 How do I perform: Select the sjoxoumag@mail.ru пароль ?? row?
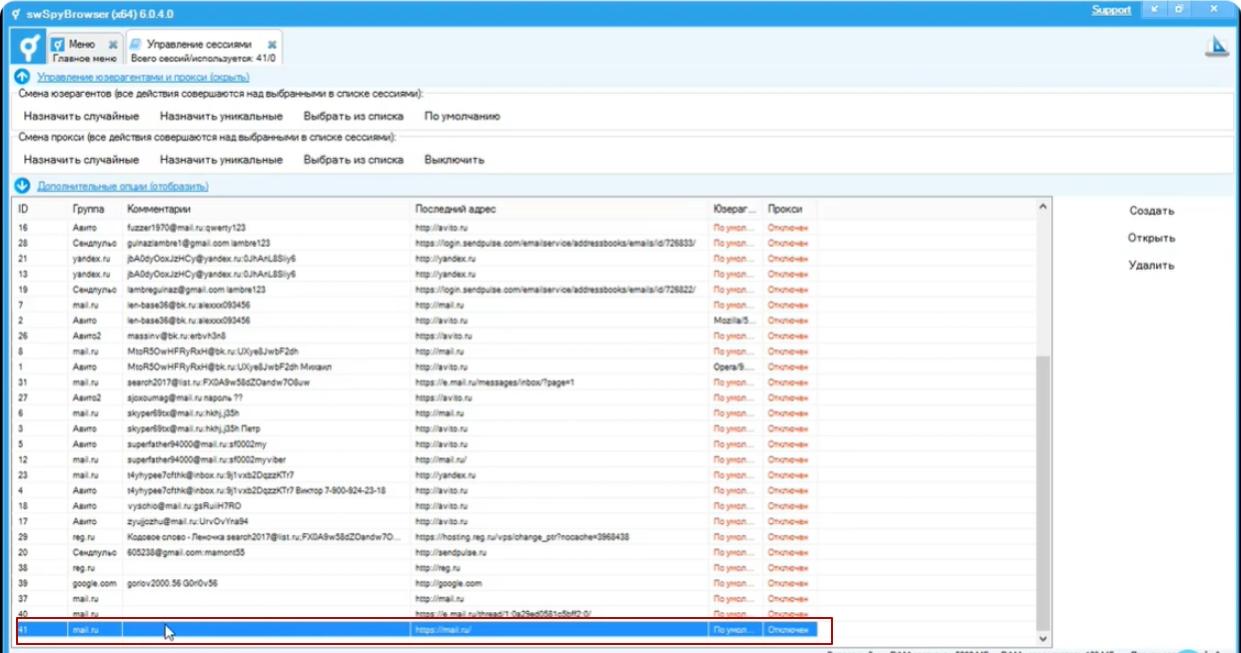[417, 397]
